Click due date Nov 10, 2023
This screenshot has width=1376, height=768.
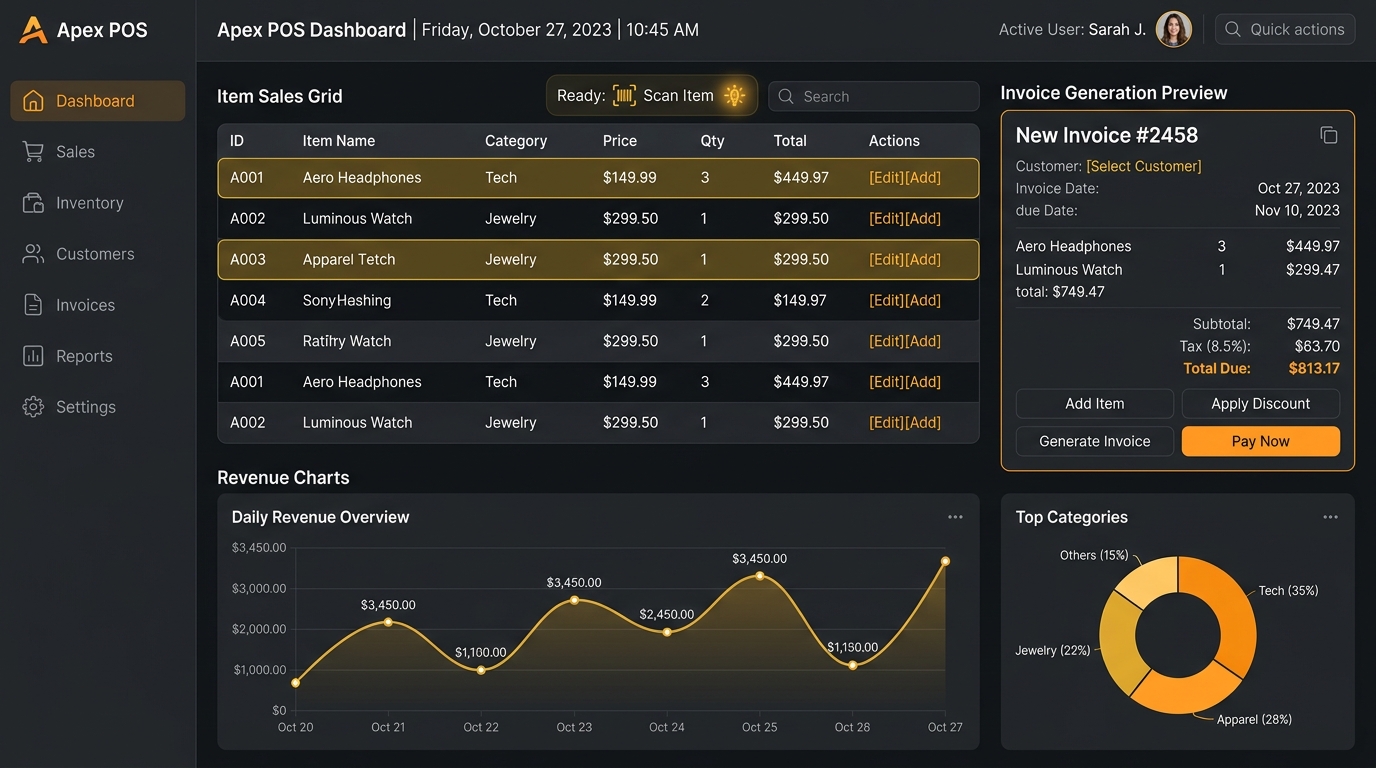click(1297, 210)
